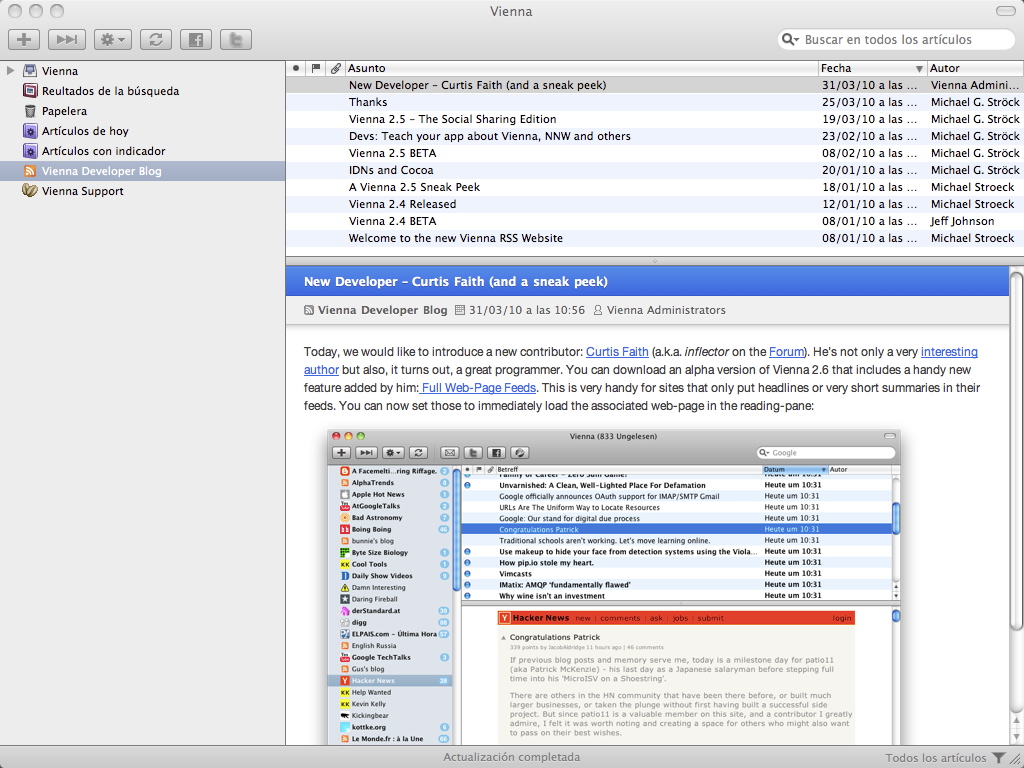Sort by unread status column header

[x=296, y=68]
